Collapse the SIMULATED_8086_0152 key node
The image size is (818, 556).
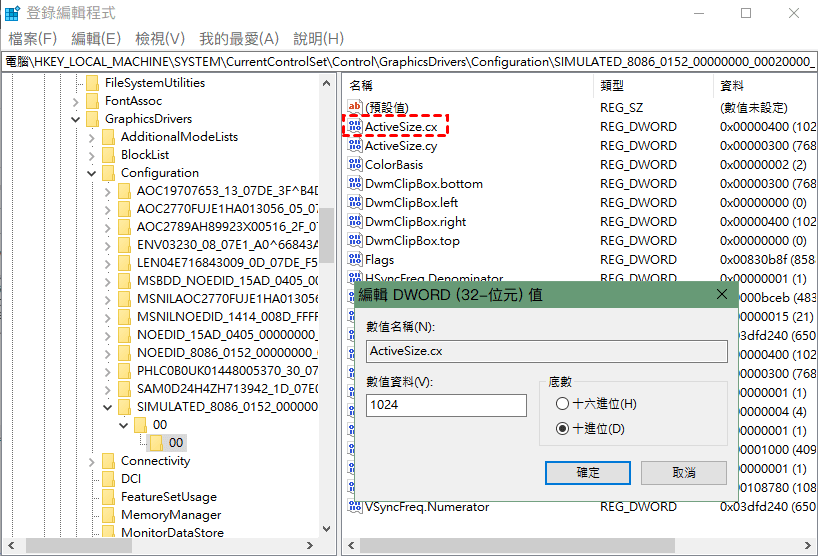tap(107, 407)
